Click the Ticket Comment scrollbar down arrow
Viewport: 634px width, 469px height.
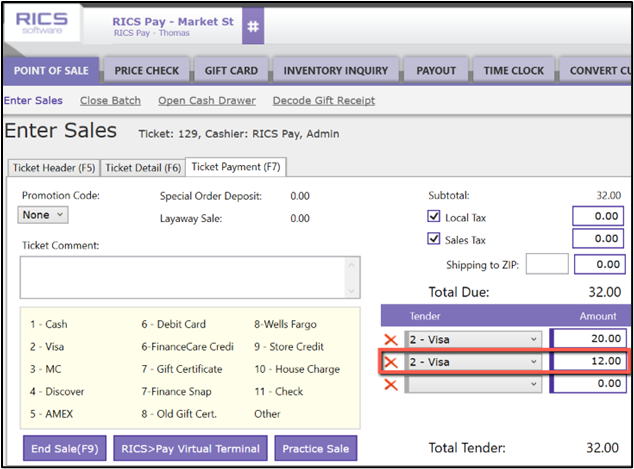(351, 291)
